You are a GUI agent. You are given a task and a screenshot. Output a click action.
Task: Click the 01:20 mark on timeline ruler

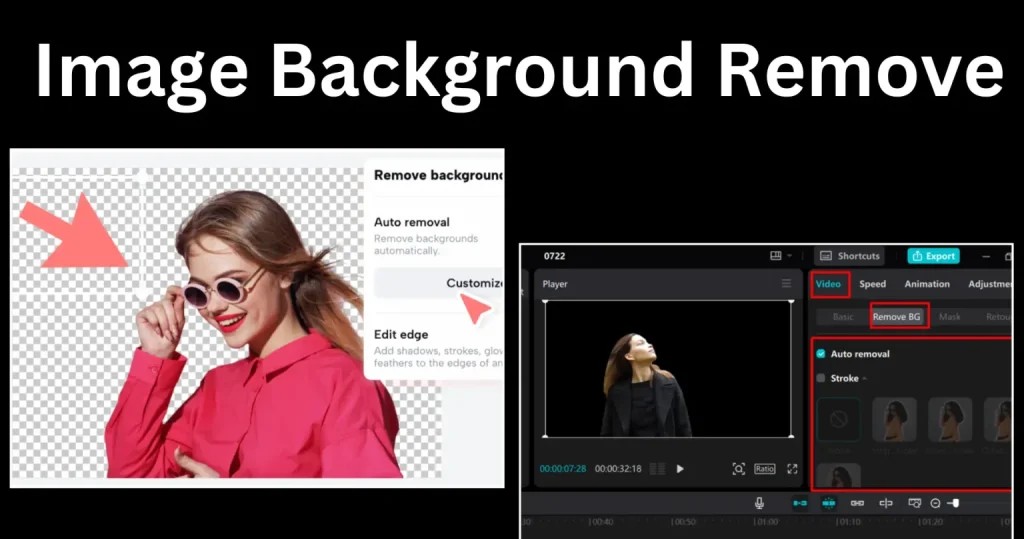click(x=931, y=522)
